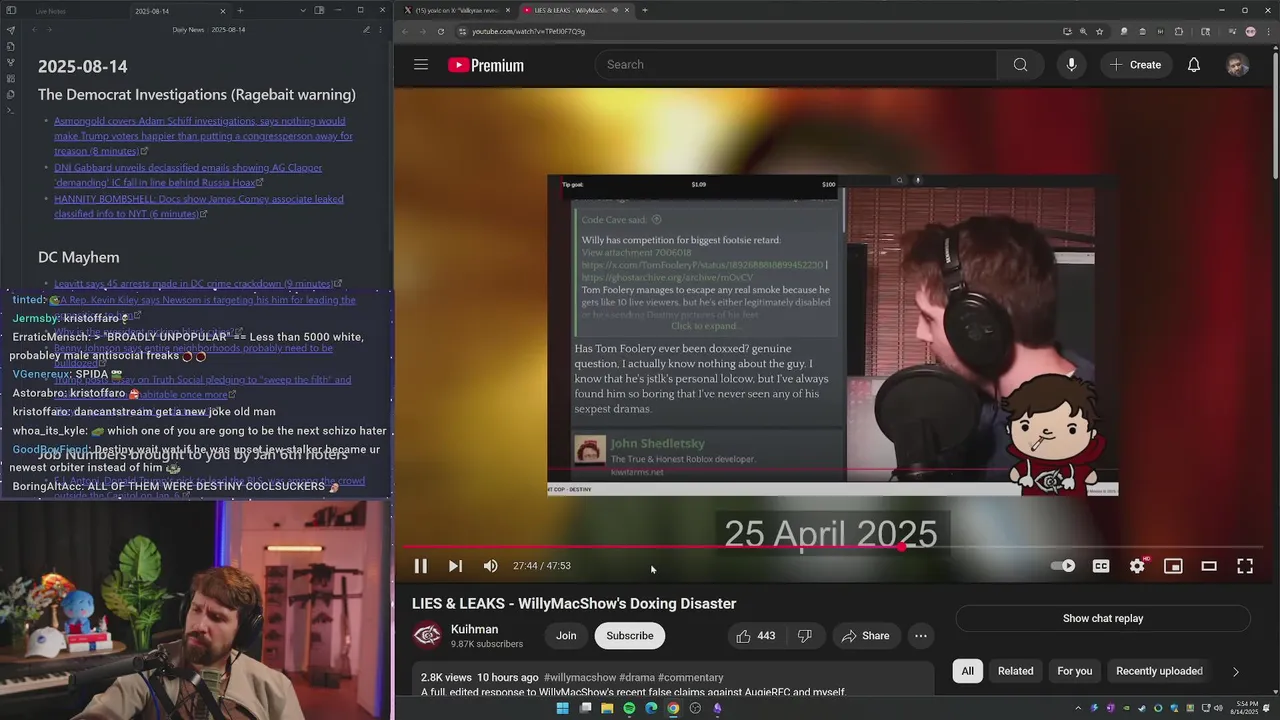Open note more options menu
The width and height of the screenshot is (1280, 720).
pyautogui.click(x=381, y=30)
